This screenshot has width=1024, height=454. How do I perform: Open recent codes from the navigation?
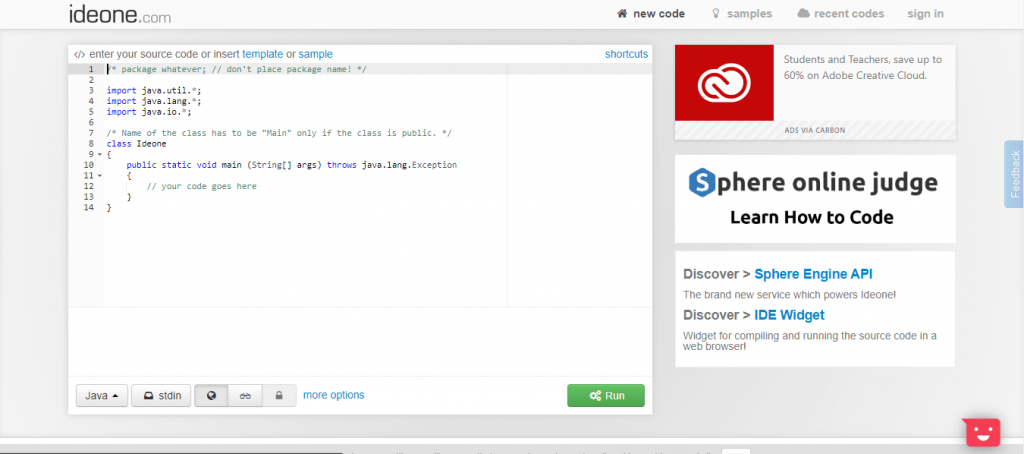pos(840,14)
